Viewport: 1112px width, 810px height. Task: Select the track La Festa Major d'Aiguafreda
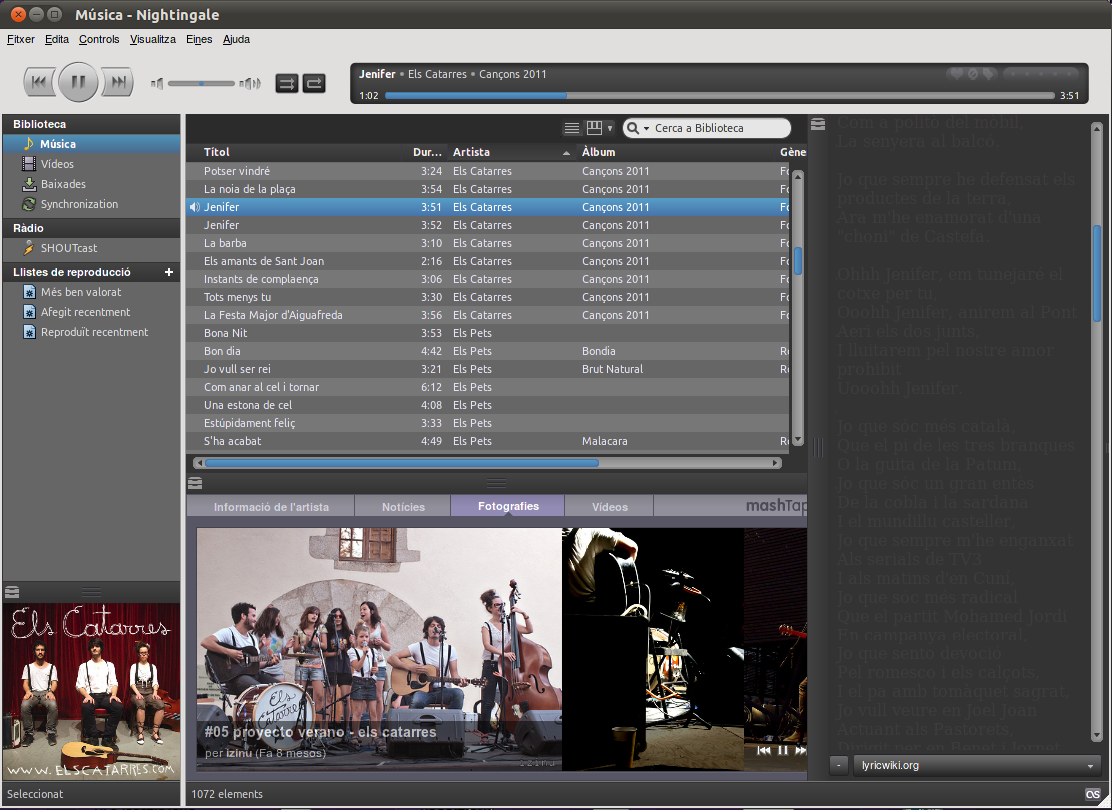(x=488, y=315)
